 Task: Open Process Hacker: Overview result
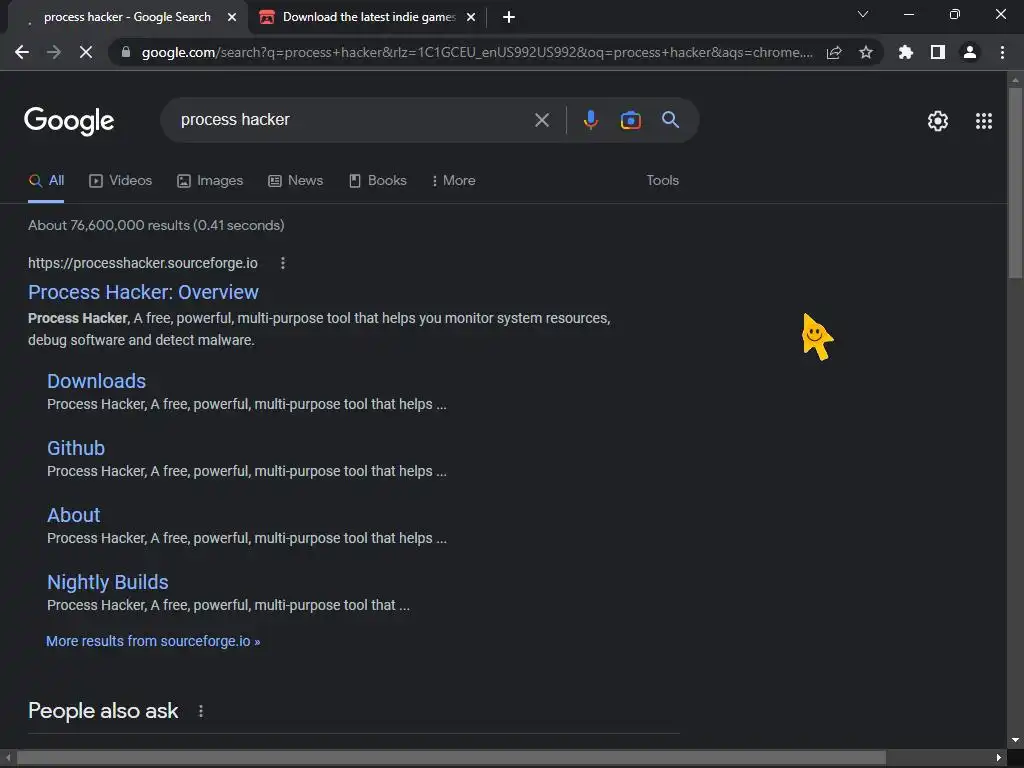point(143,292)
